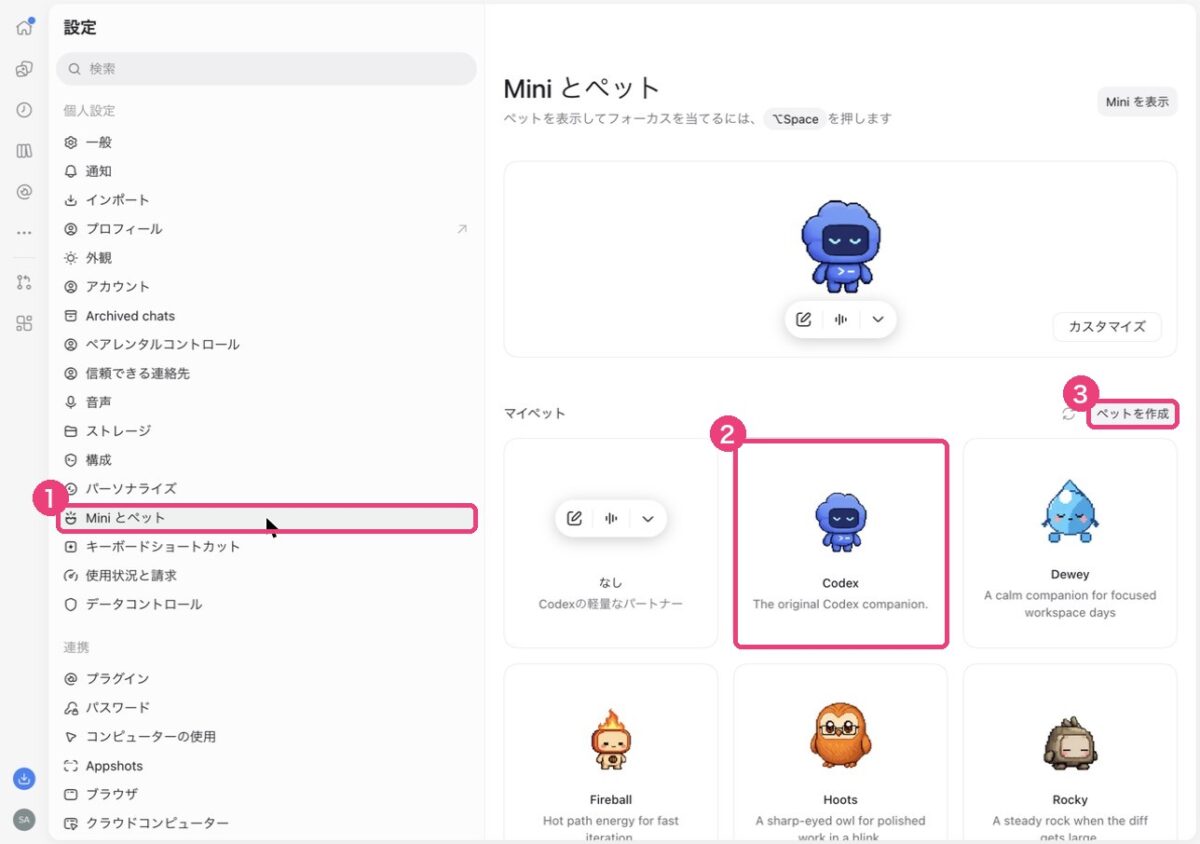The width and height of the screenshot is (1200, 844).
Task: Click the external-link arrow on the プロフィール row
Action: [462, 229]
